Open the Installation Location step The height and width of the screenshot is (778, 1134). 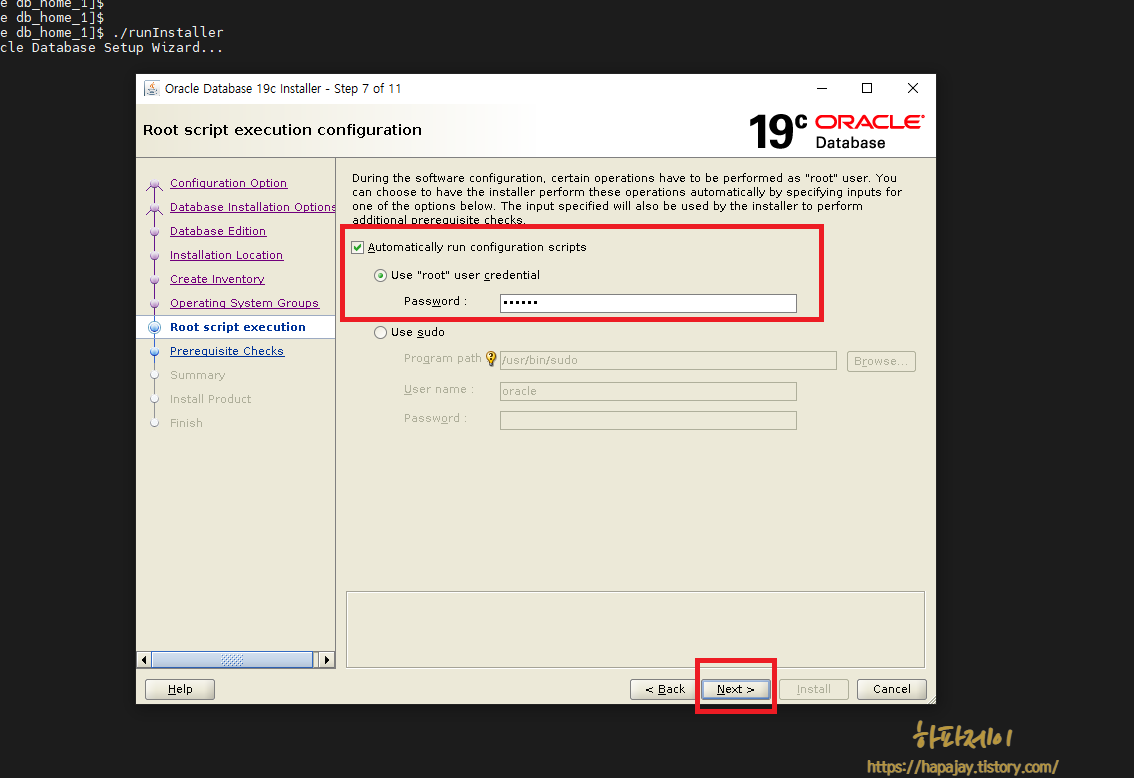coord(226,255)
